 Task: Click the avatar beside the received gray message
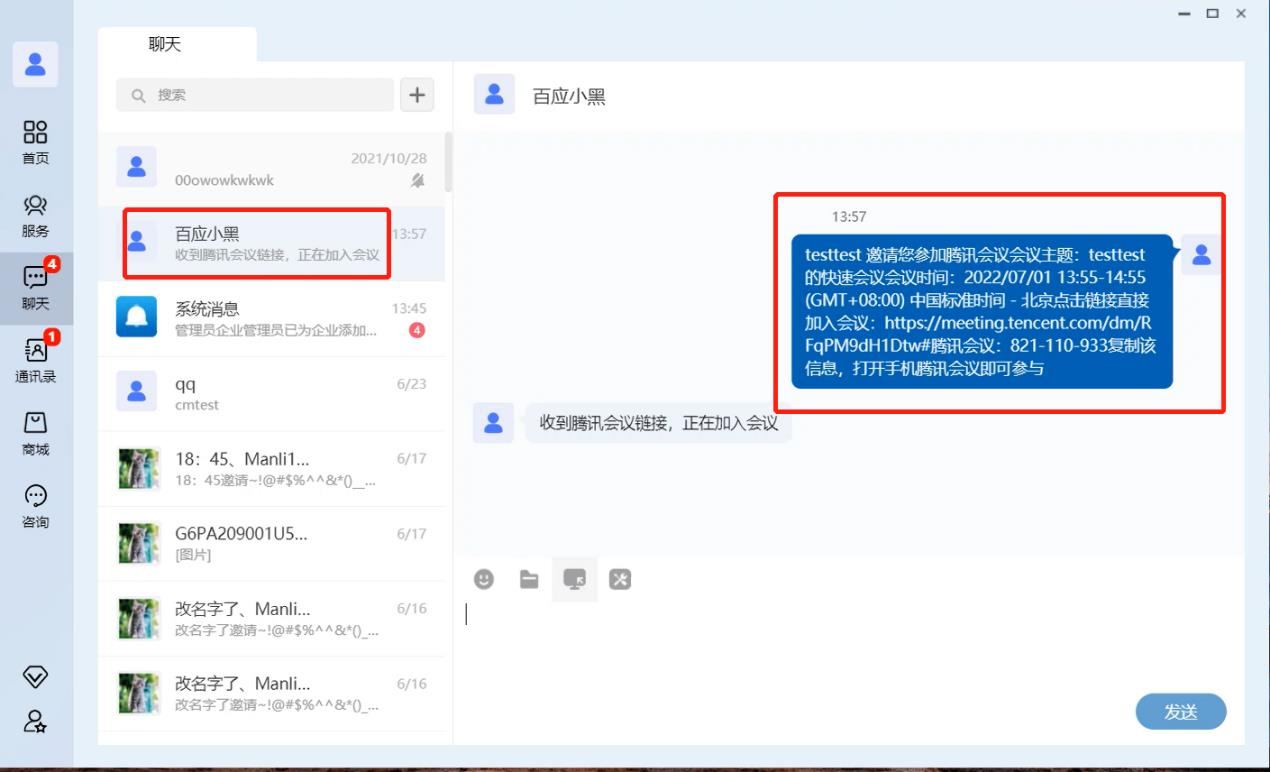click(x=493, y=423)
